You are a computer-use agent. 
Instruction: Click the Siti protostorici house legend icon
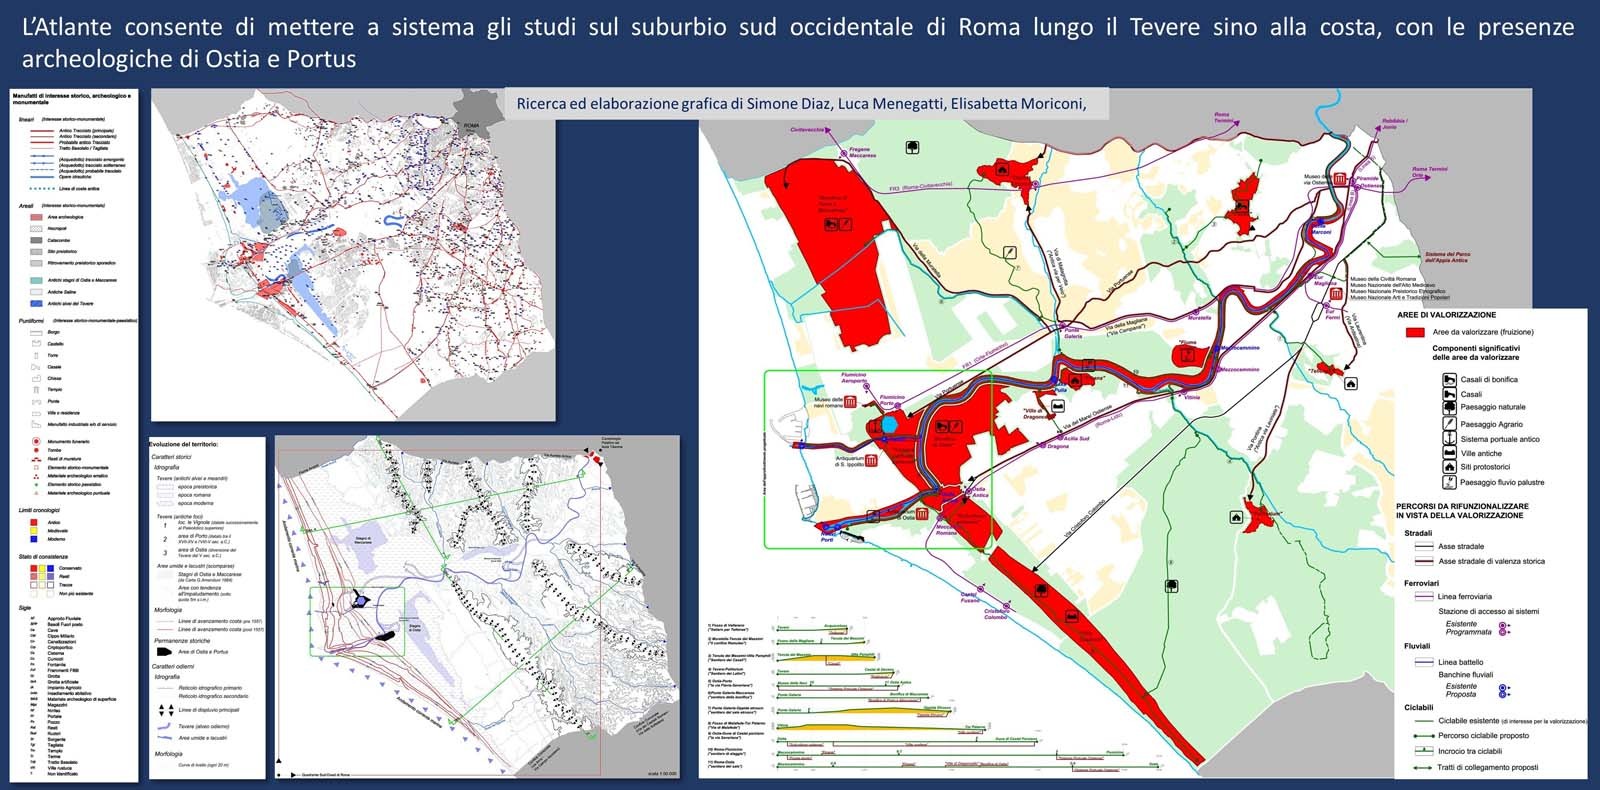click(x=1449, y=467)
